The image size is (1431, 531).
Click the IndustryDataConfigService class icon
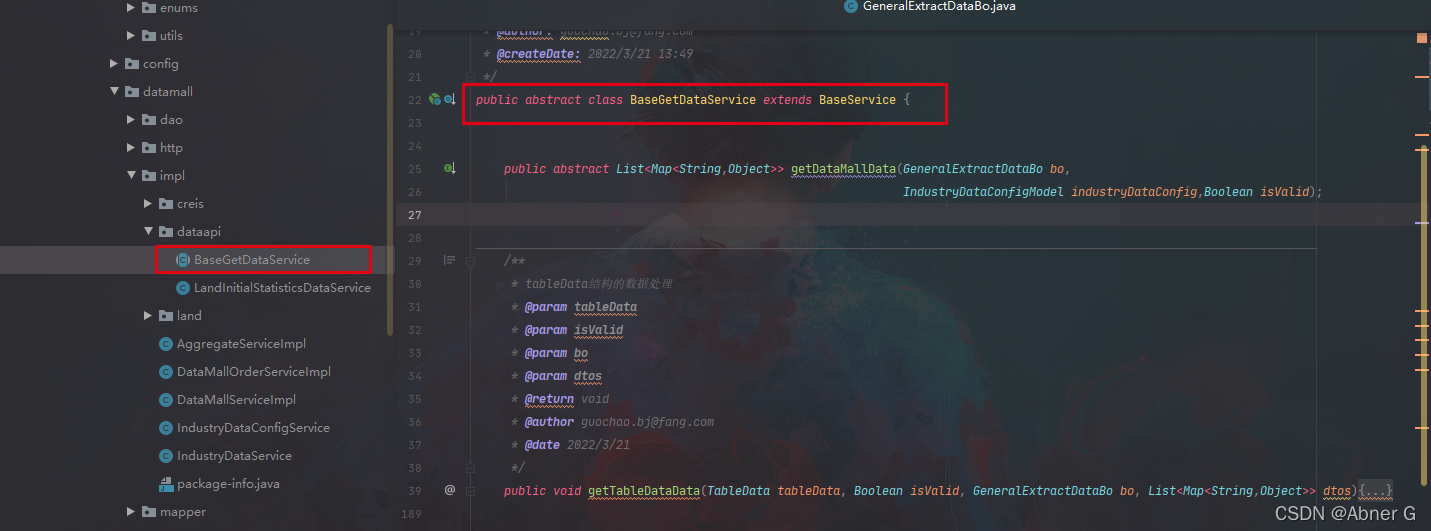click(x=167, y=428)
